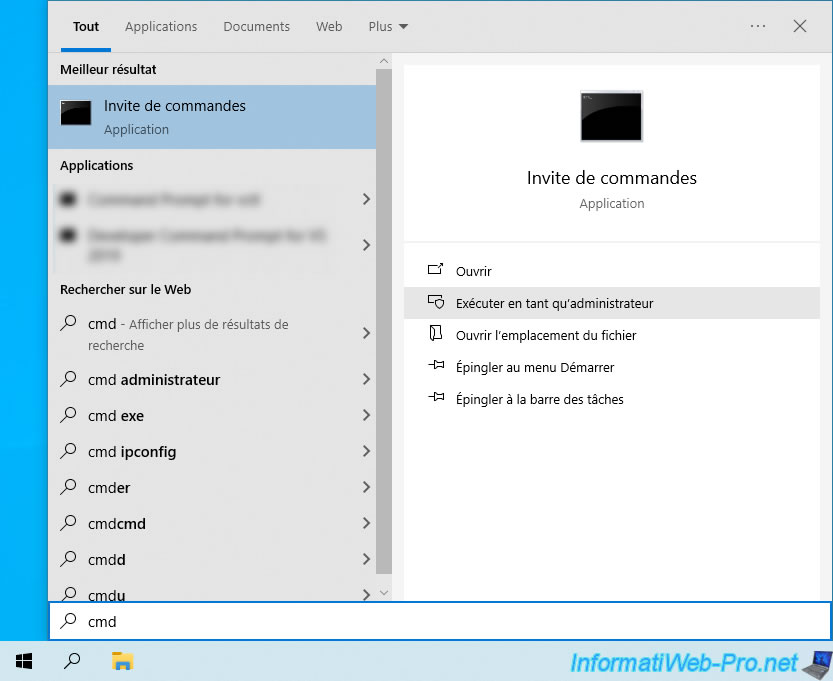Screen dimensions: 833x681
Task: Click the magnifier icon inside the search box
Action: tap(69, 620)
